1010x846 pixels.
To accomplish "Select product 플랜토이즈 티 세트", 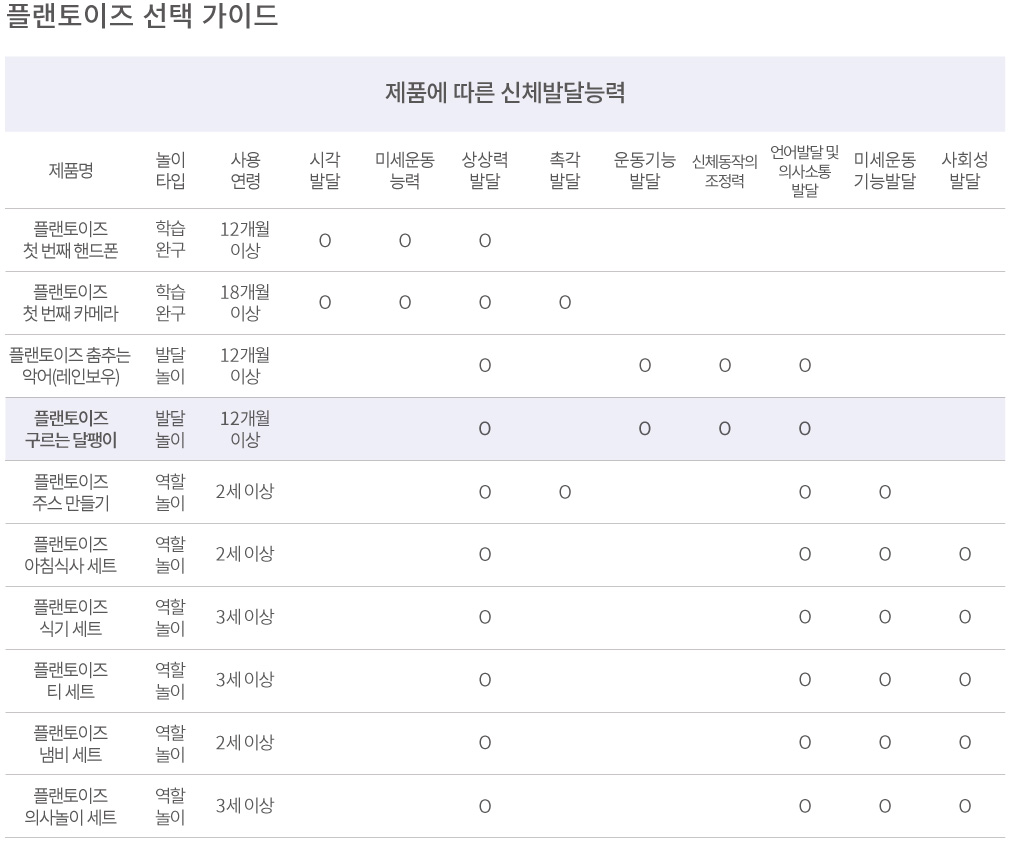I will pyautogui.click(x=71, y=680).
